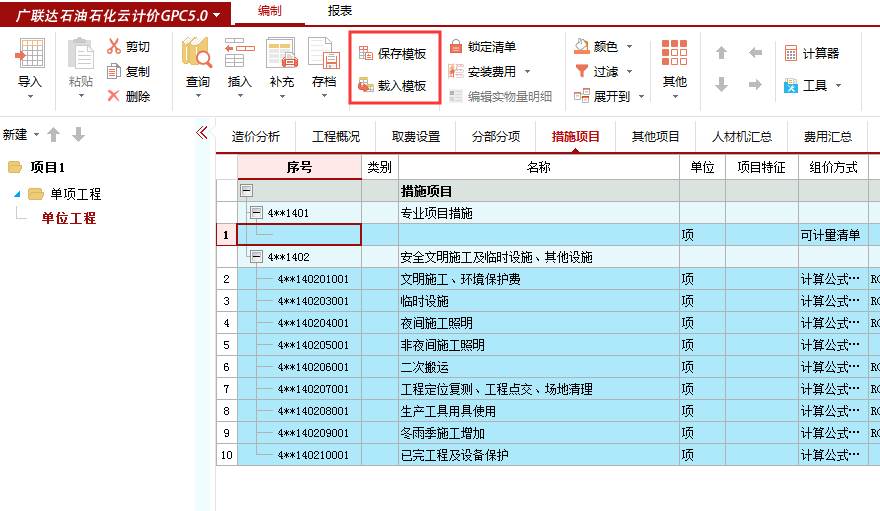The width and height of the screenshot is (880, 511).
Task: Open the 导入 import tool
Action: point(30,62)
